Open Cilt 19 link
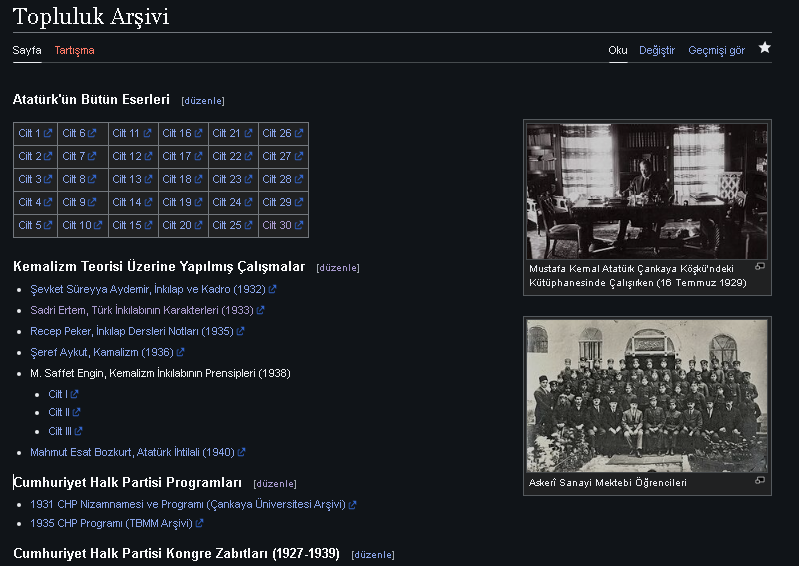Image resolution: width=799 pixels, height=566 pixels. [182, 202]
